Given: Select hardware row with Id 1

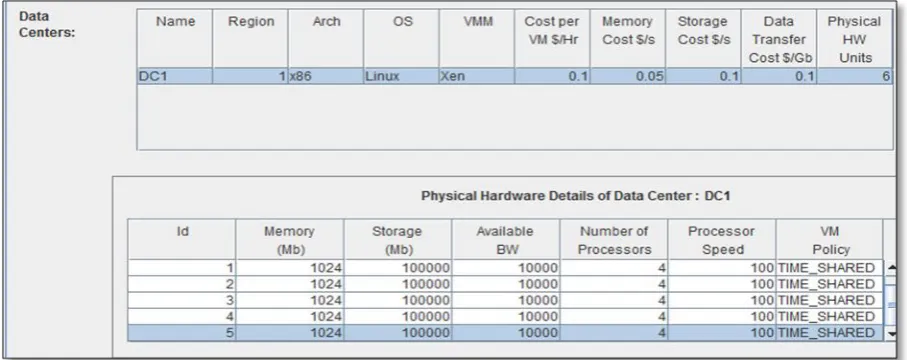Looking at the screenshot, I should point(505,267).
